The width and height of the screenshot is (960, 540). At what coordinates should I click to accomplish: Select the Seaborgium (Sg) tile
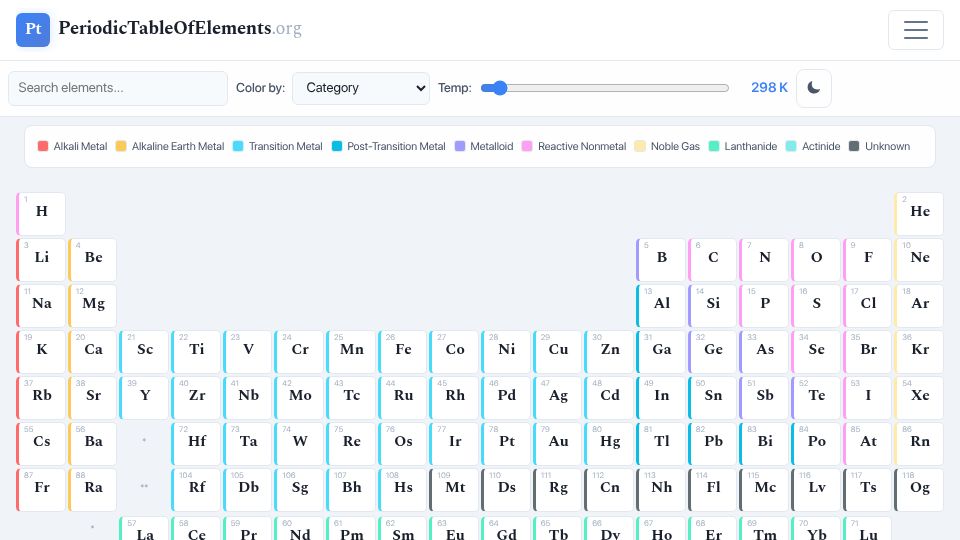tap(299, 490)
